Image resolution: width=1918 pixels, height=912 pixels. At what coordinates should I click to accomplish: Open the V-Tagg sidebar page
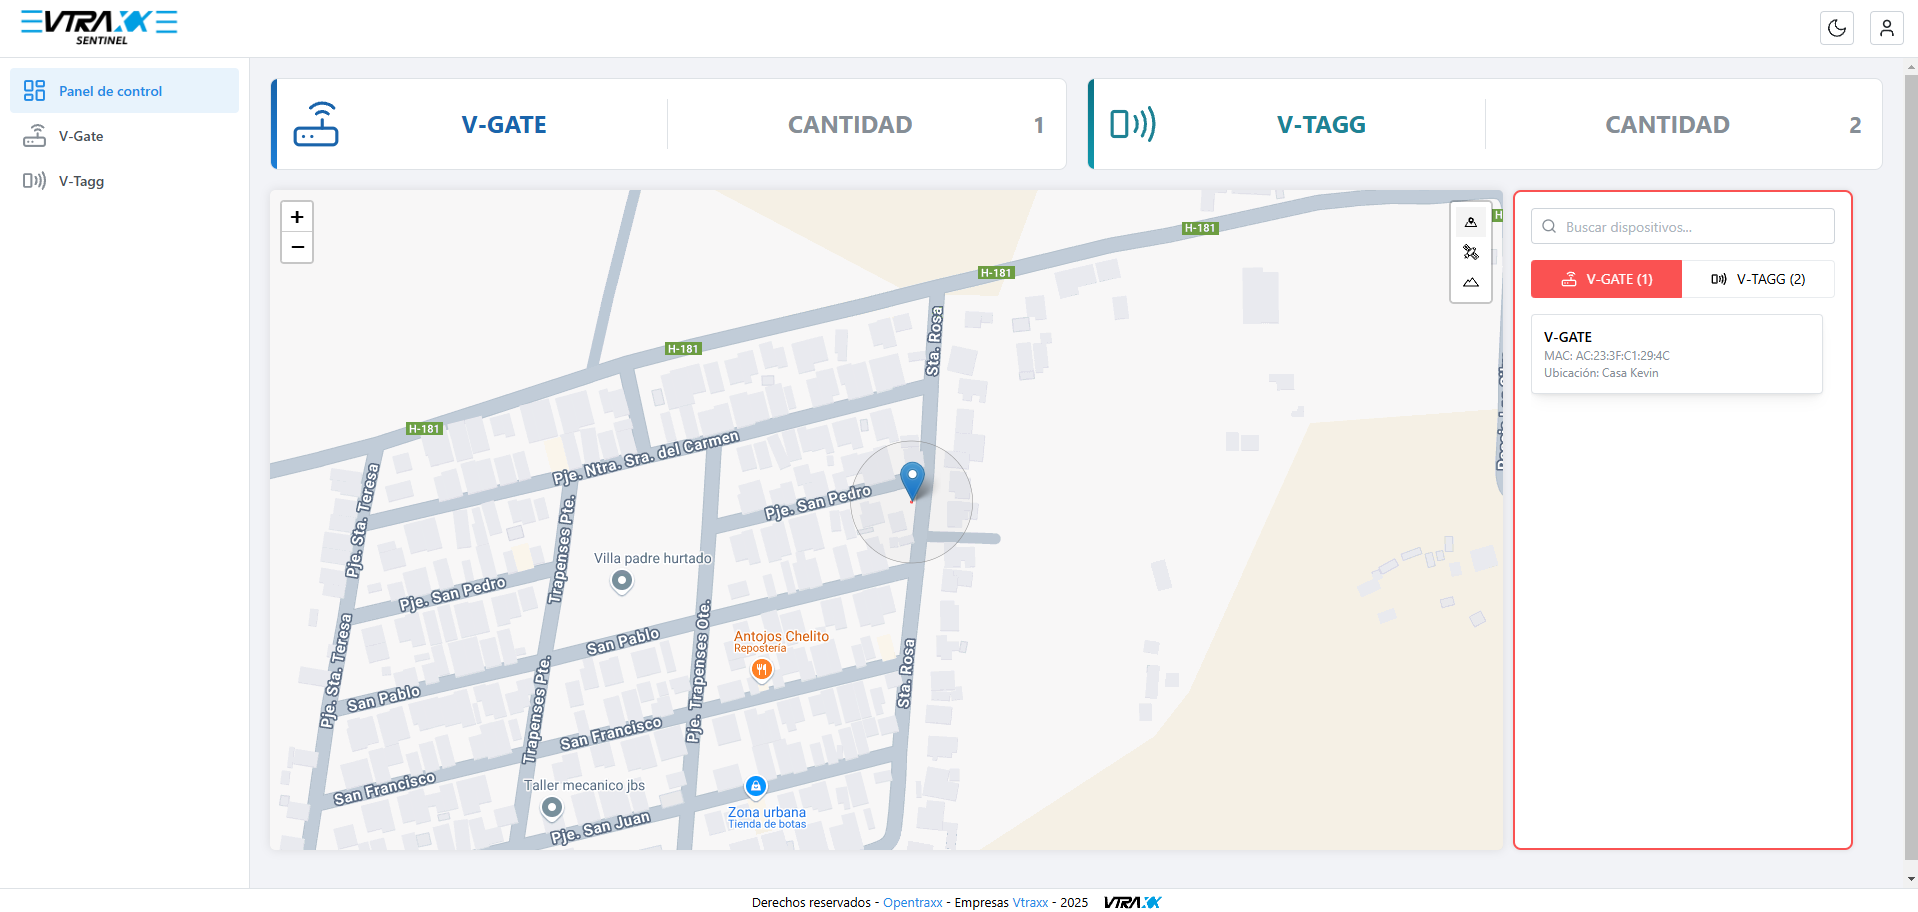[x=124, y=181]
